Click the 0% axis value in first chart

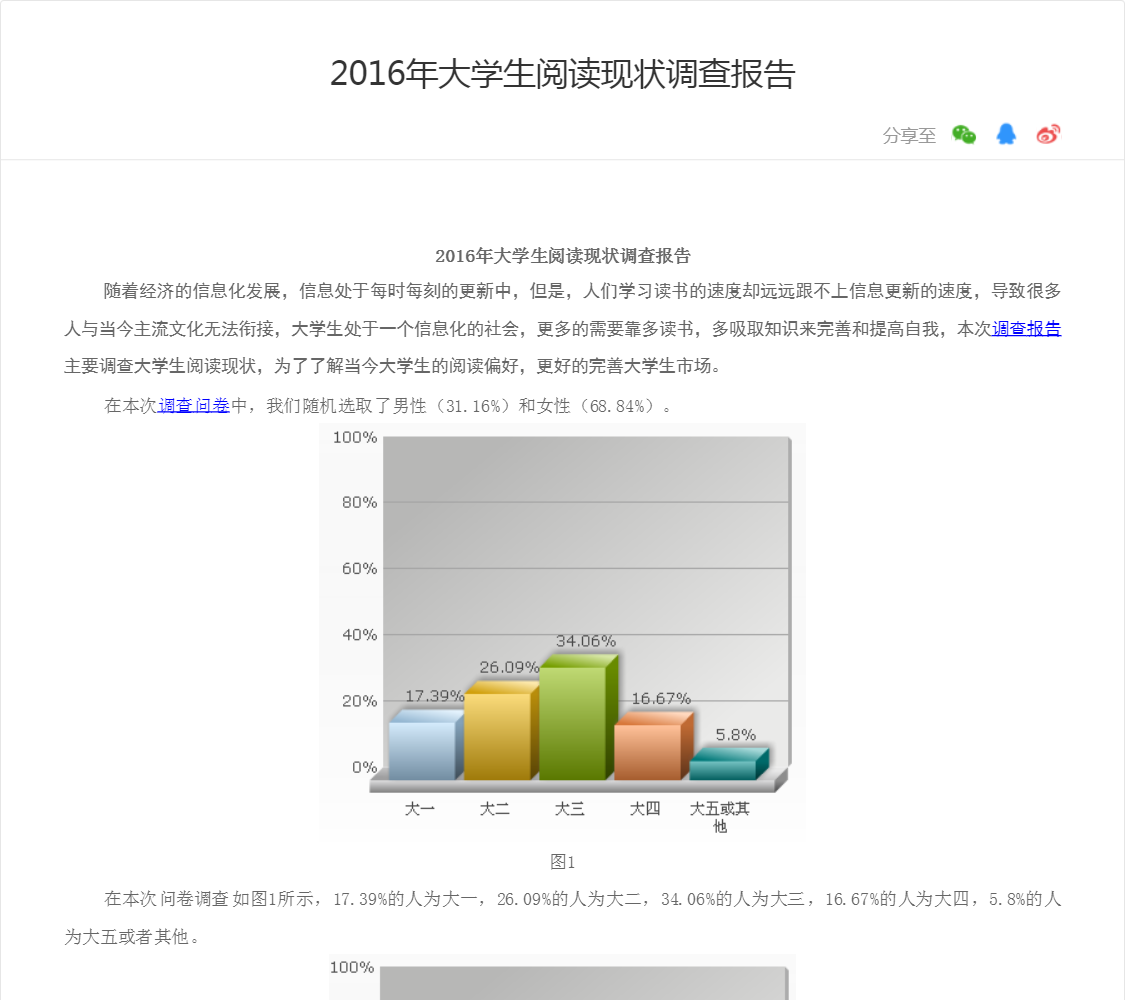364,768
